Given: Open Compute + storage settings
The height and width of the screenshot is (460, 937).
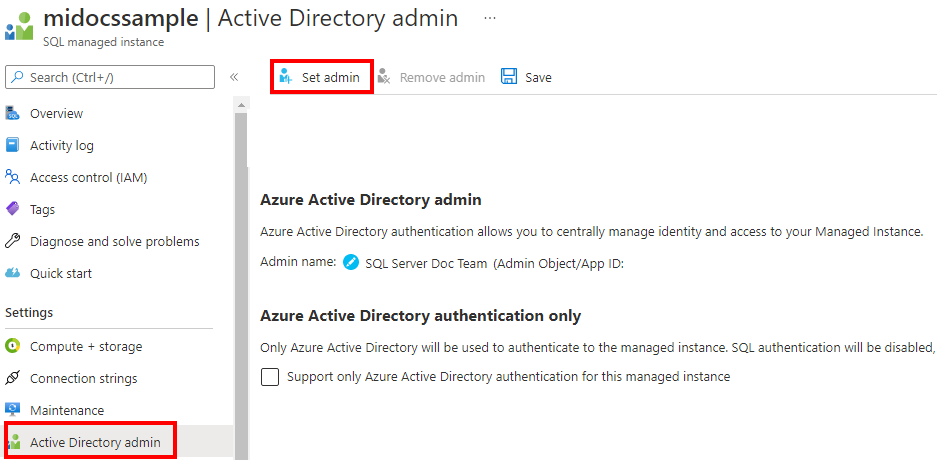Looking at the screenshot, I should coord(86,346).
